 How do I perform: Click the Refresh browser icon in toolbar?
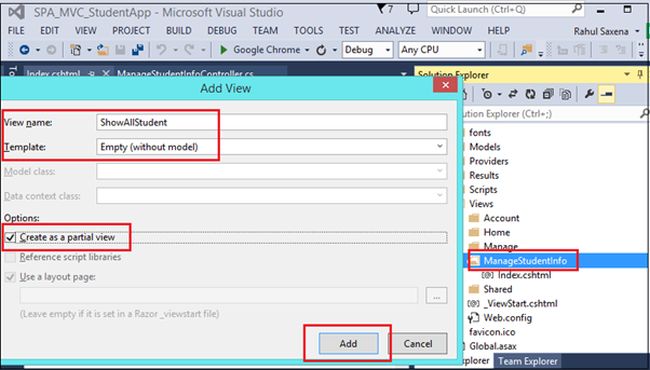pyautogui.click(x=321, y=51)
